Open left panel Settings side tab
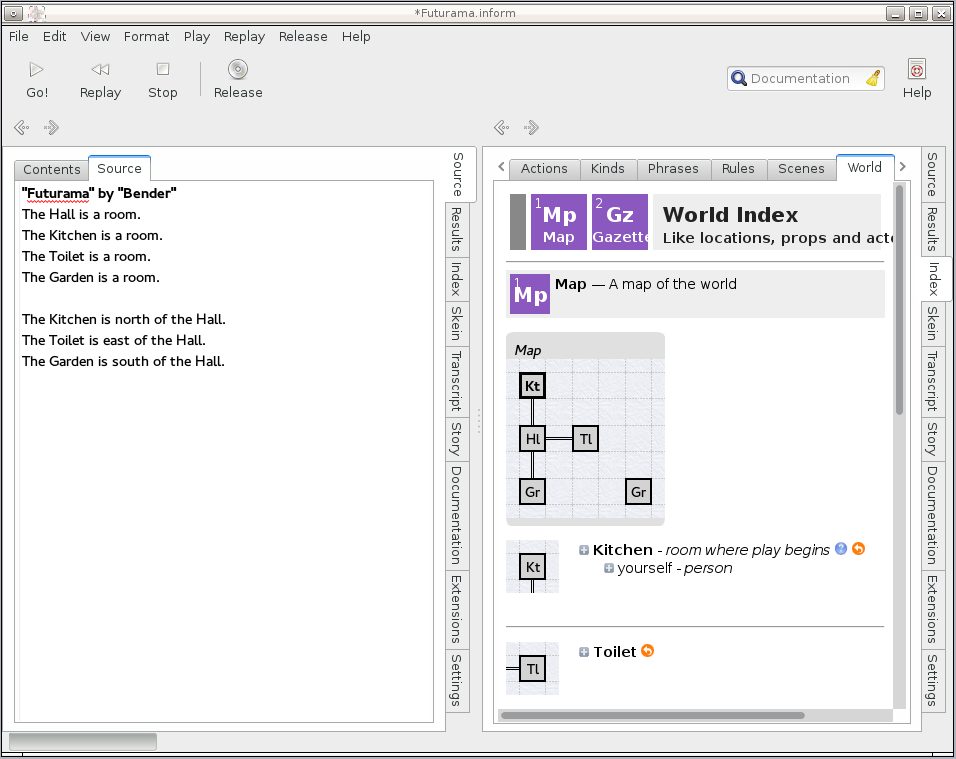Image resolution: width=956 pixels, height=759 pixels. click(456, 680)
